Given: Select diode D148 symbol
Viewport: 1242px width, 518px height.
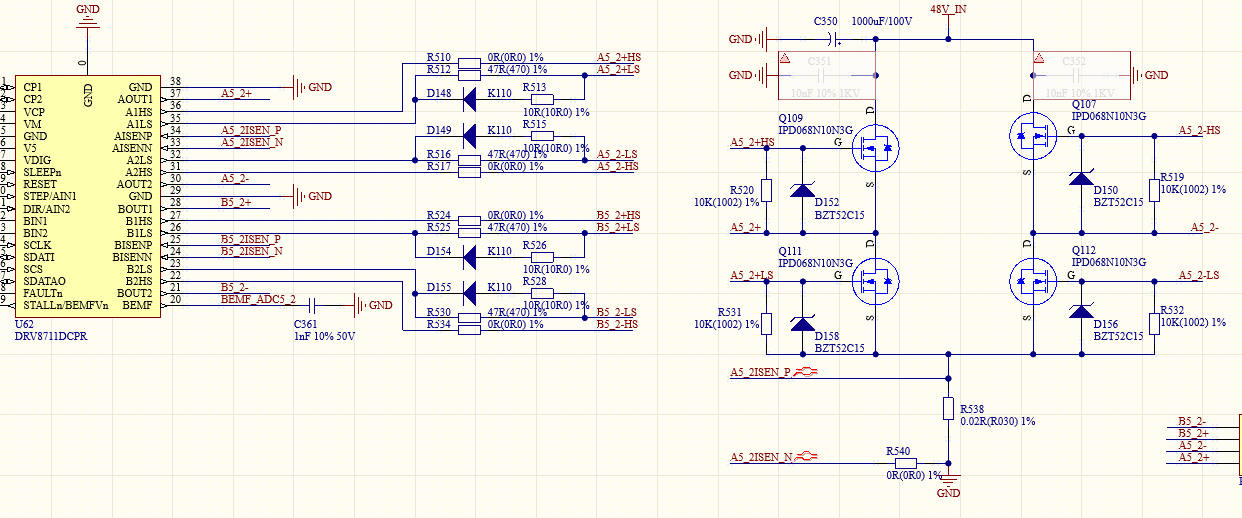Looking at the screenshot, I should (x=470, y=99).
